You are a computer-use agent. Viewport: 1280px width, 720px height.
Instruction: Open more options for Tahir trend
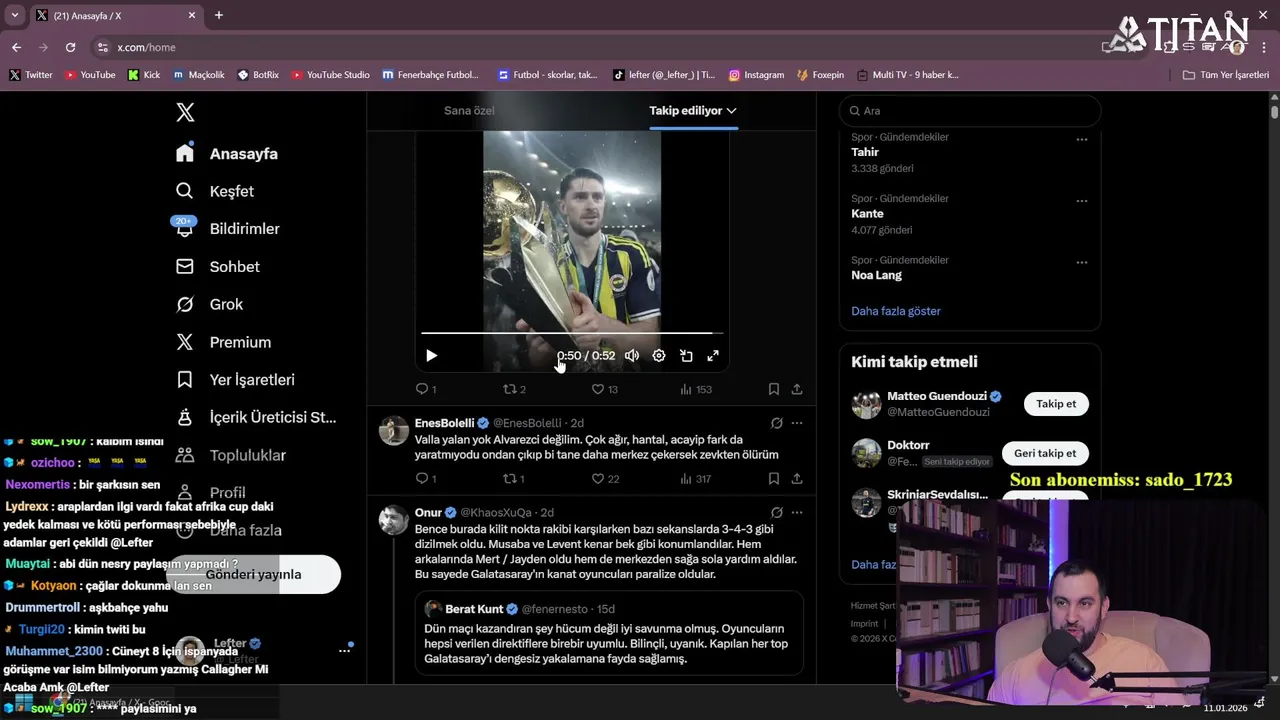[1081, 140]
